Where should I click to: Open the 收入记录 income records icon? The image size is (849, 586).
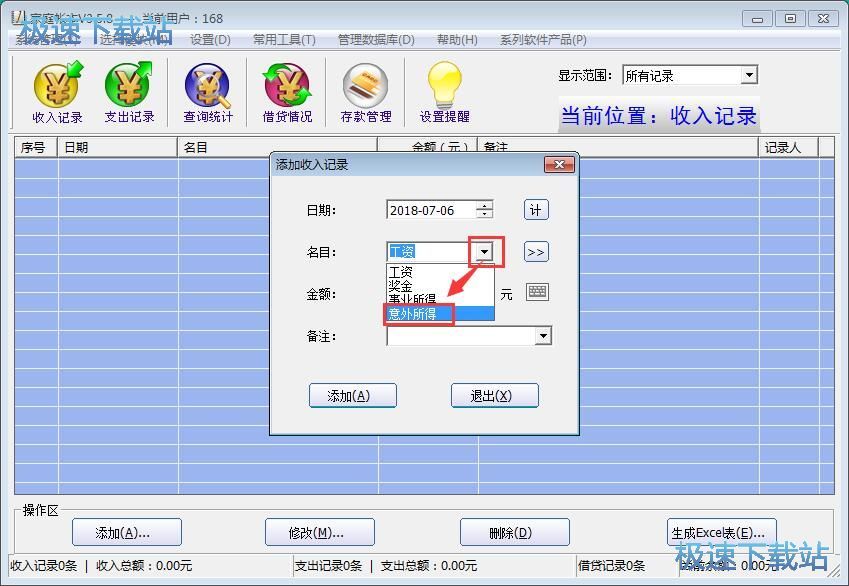pos(57,92)
